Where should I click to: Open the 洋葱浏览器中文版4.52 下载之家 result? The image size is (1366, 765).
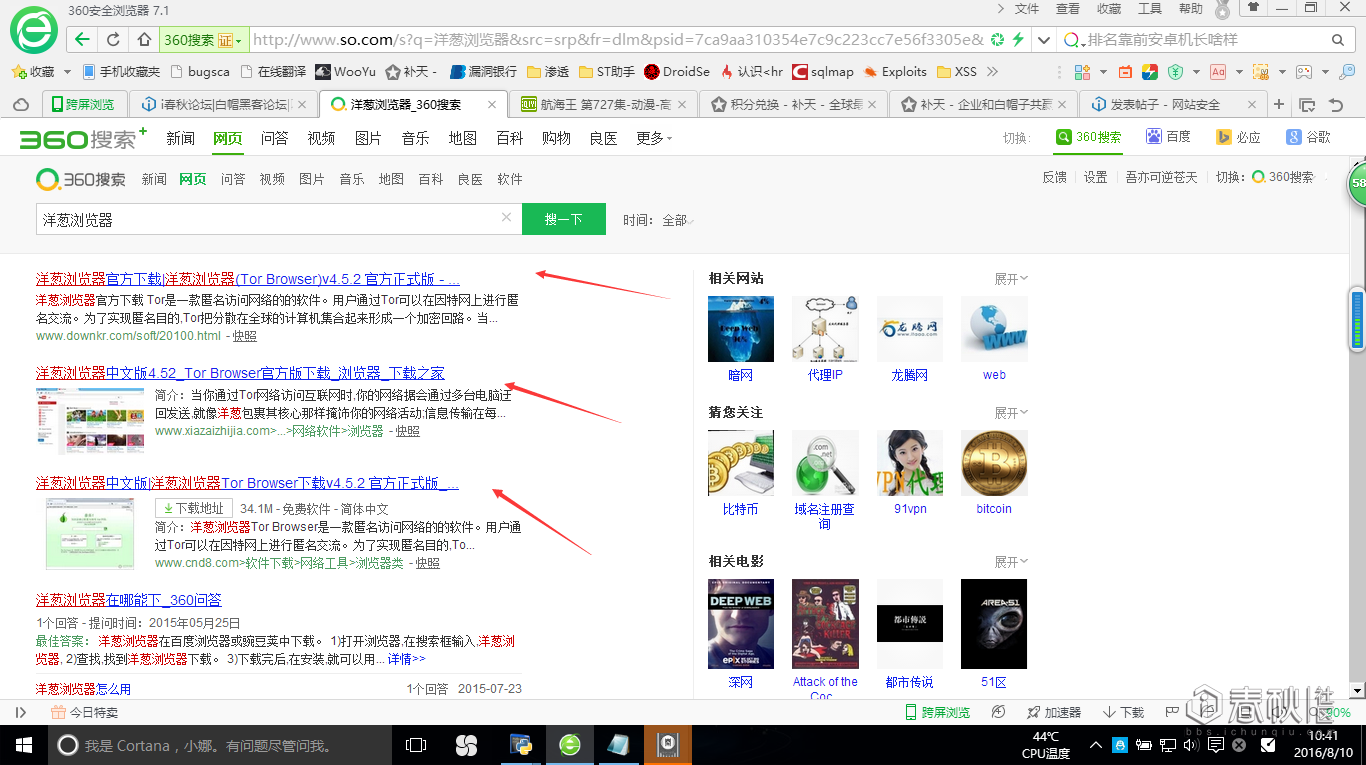[x=240, y=373]
